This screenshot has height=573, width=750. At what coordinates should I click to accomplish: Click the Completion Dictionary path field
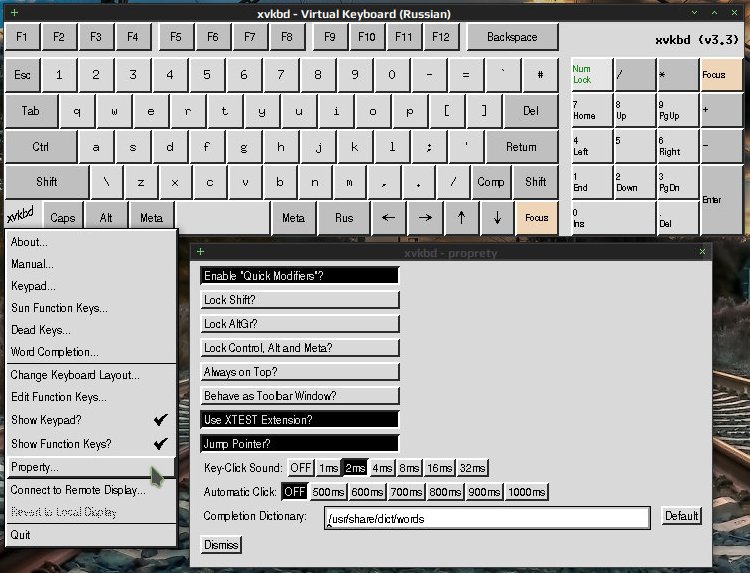(487, 518)
